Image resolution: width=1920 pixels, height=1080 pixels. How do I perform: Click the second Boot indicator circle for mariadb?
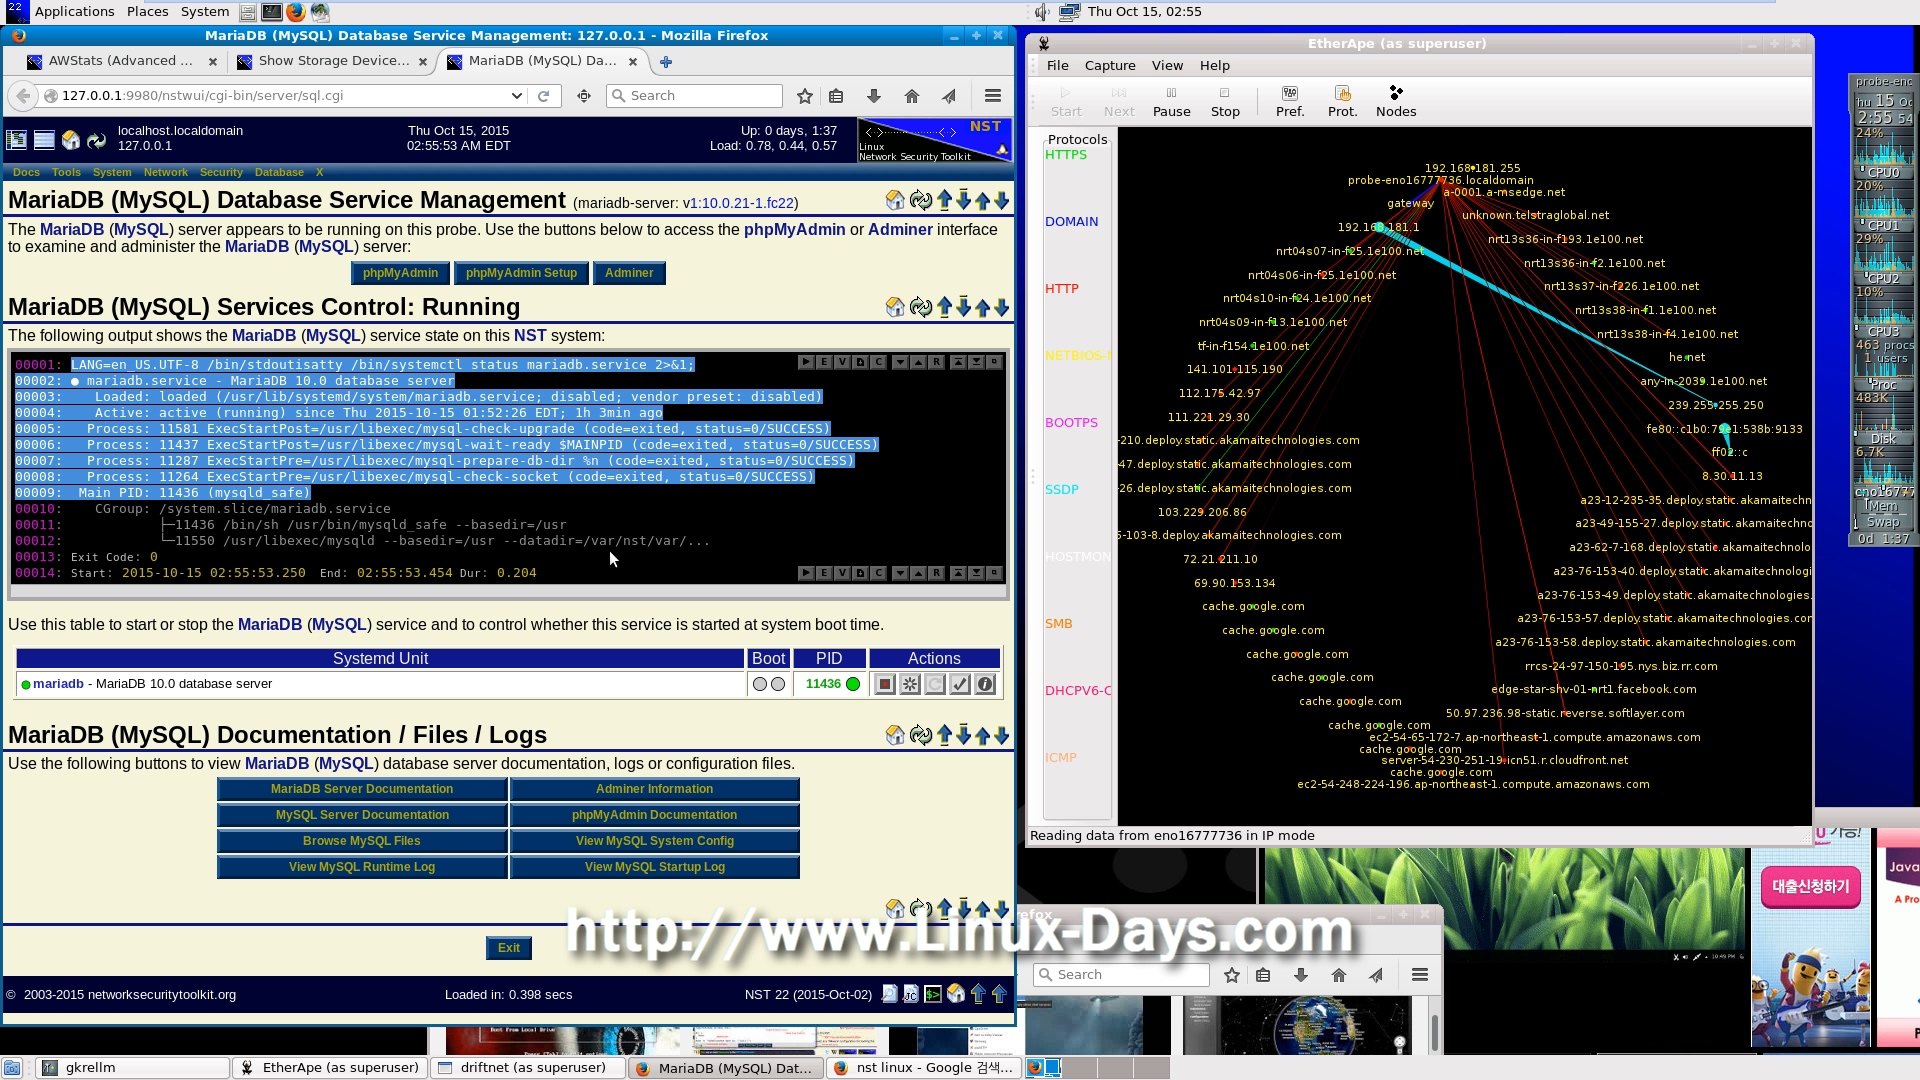click(x=777, y=684)
